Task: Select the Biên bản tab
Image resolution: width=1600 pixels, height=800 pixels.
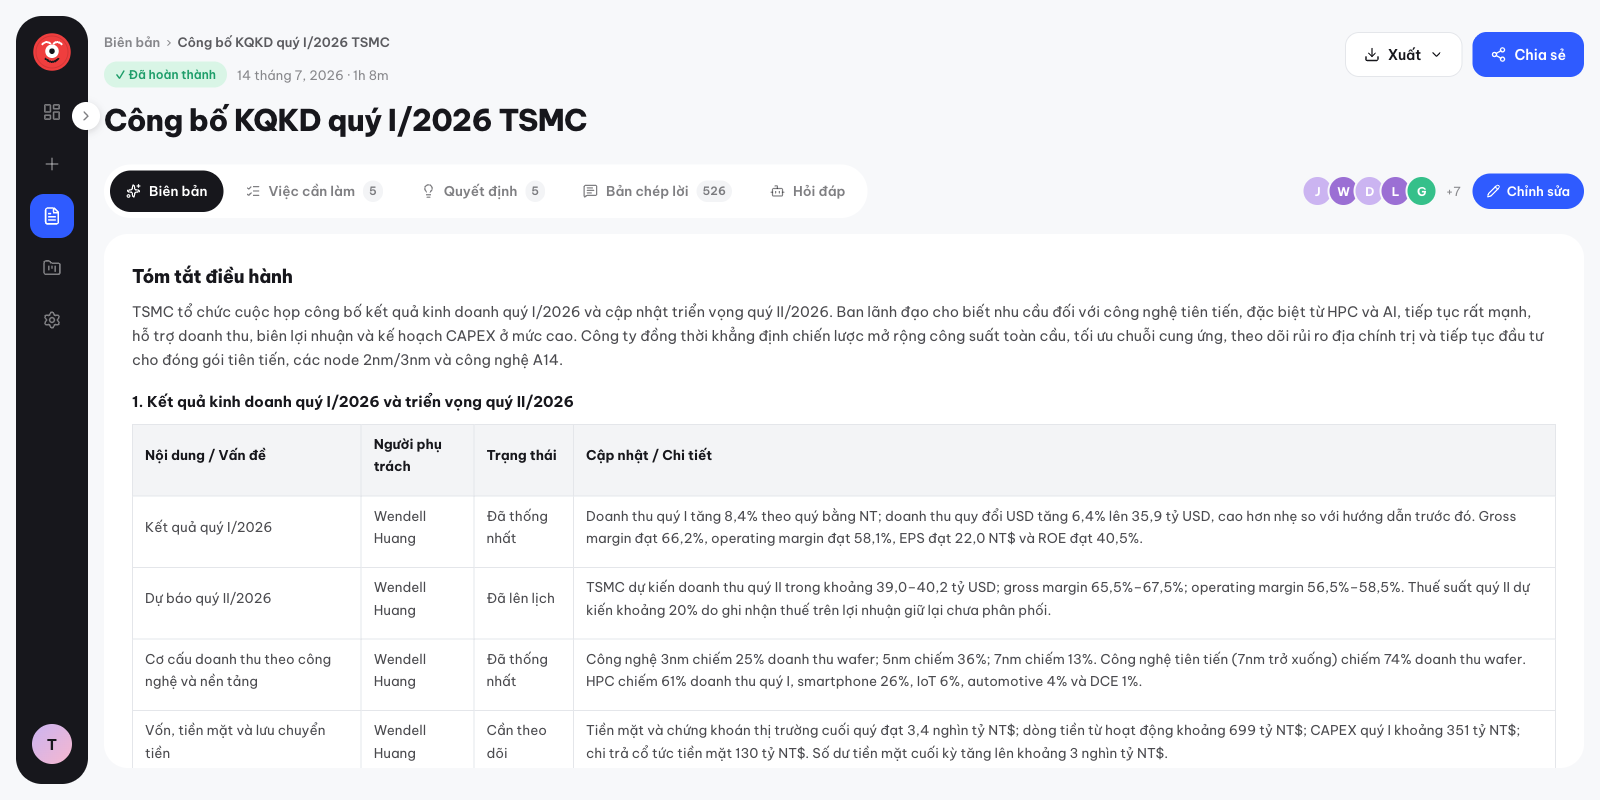Action: click(167, 191)
